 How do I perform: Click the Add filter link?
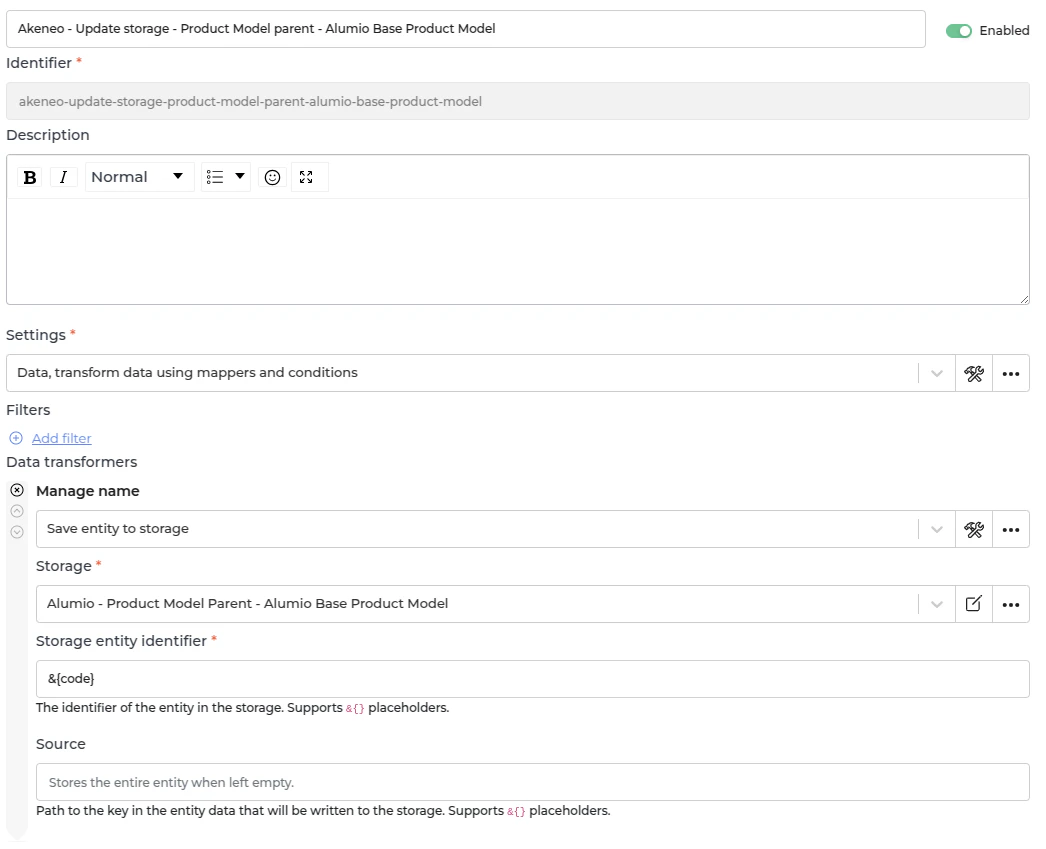[61, 438]
